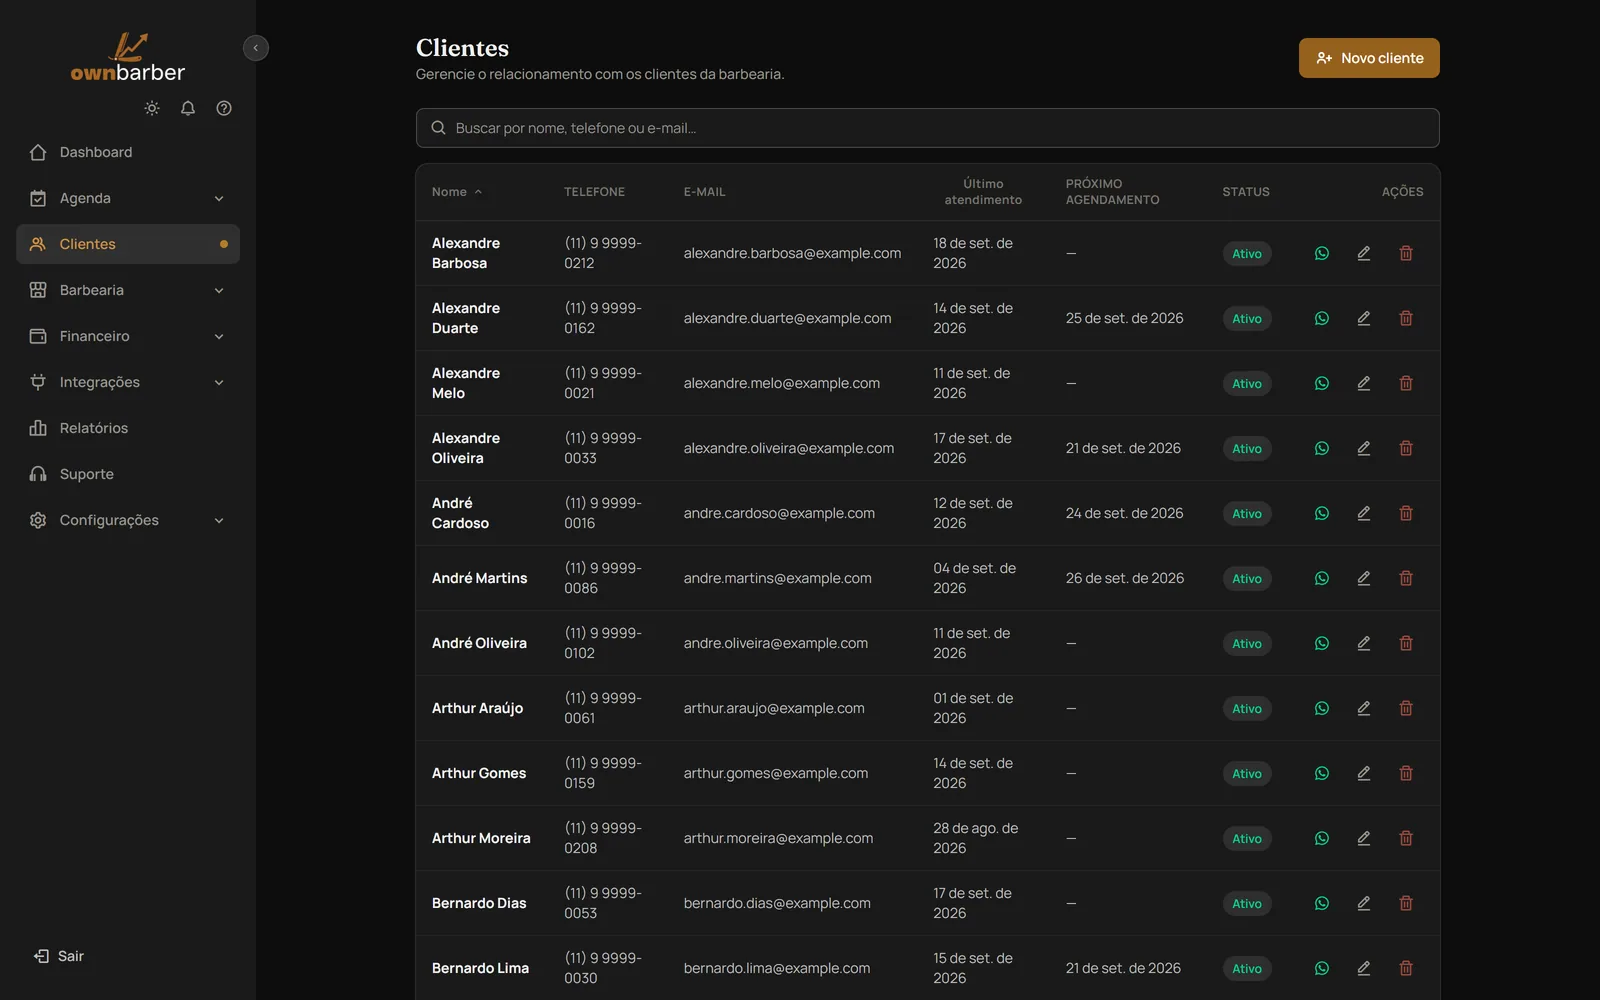The width and height of the screenshot is (1600, 1000).
Task: Collapse the sidebar with the arrow button
Action: click(256, 48)
